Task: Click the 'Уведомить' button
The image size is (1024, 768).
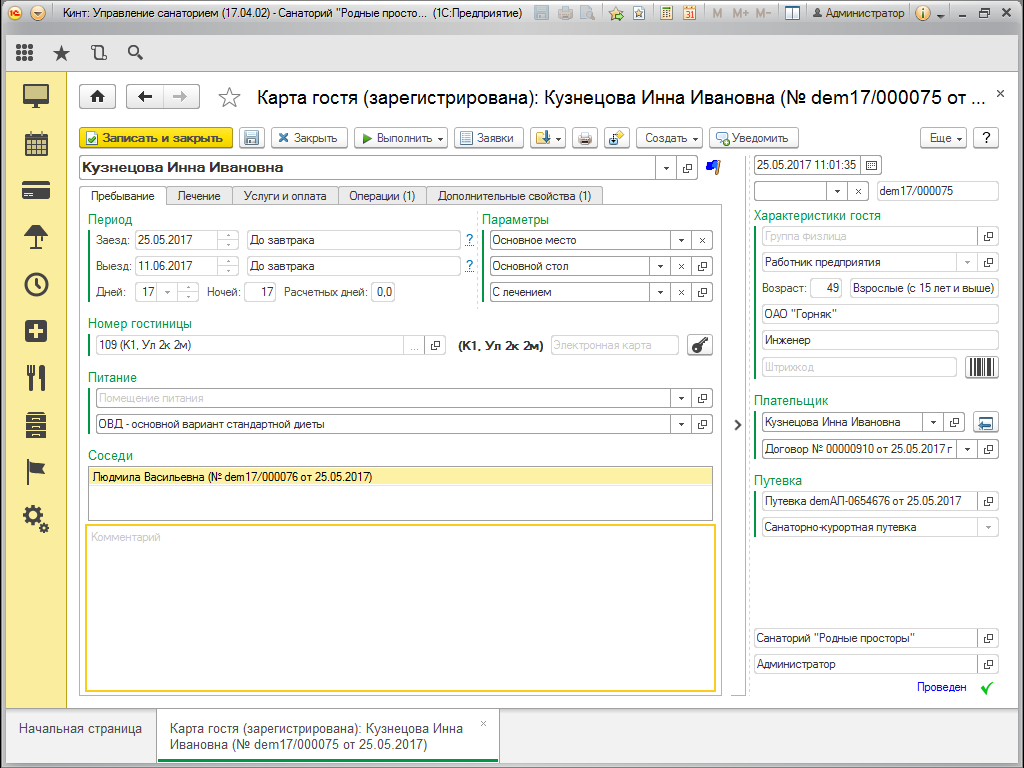Action: pos(751,138)
